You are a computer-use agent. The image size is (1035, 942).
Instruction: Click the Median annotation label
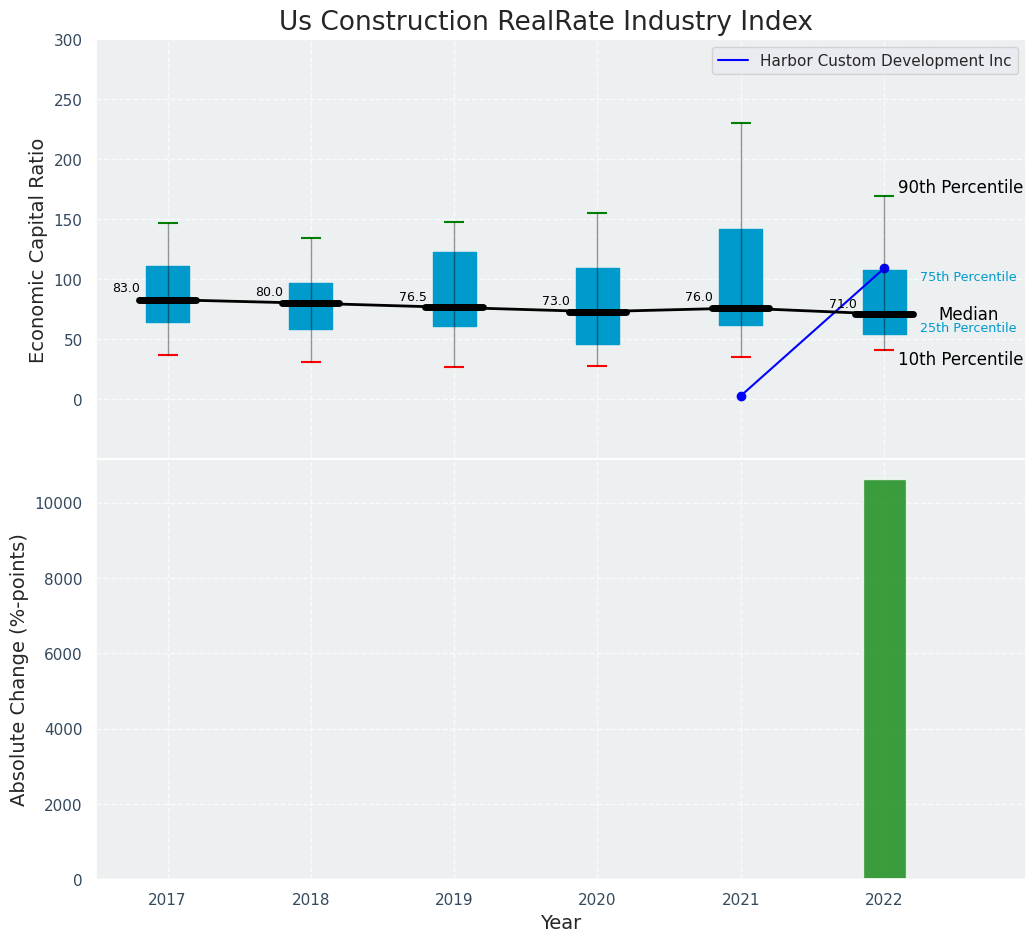coord(967,314)
